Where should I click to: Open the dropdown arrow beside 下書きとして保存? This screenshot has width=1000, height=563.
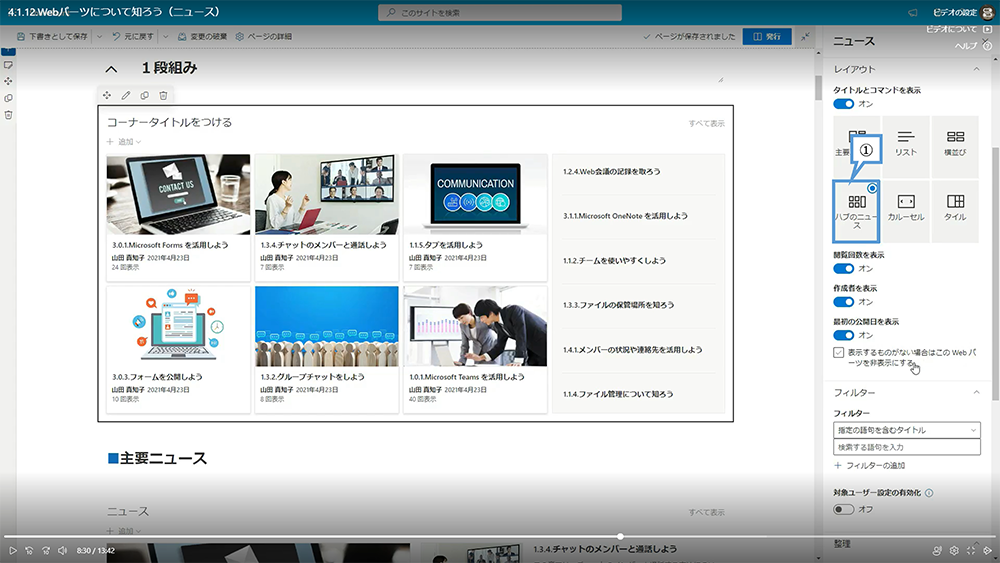pos(99,36)
